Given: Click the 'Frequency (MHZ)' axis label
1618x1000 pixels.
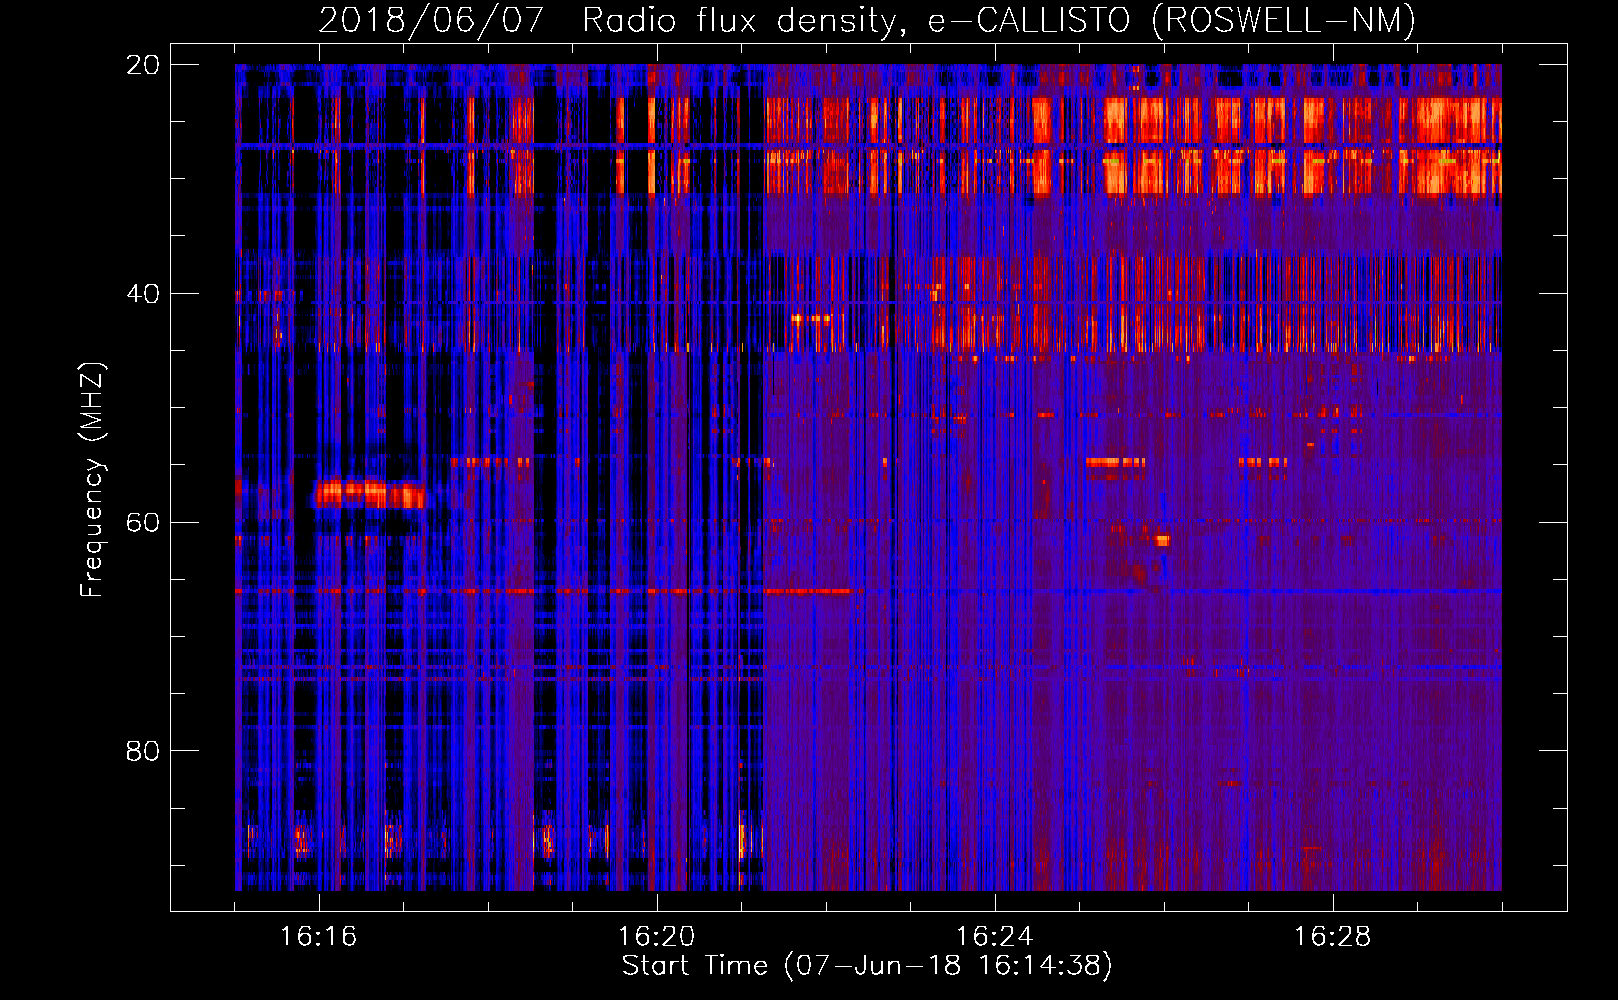Looking at the screenshot, I should pyautogui.click(x=92, y=479).
